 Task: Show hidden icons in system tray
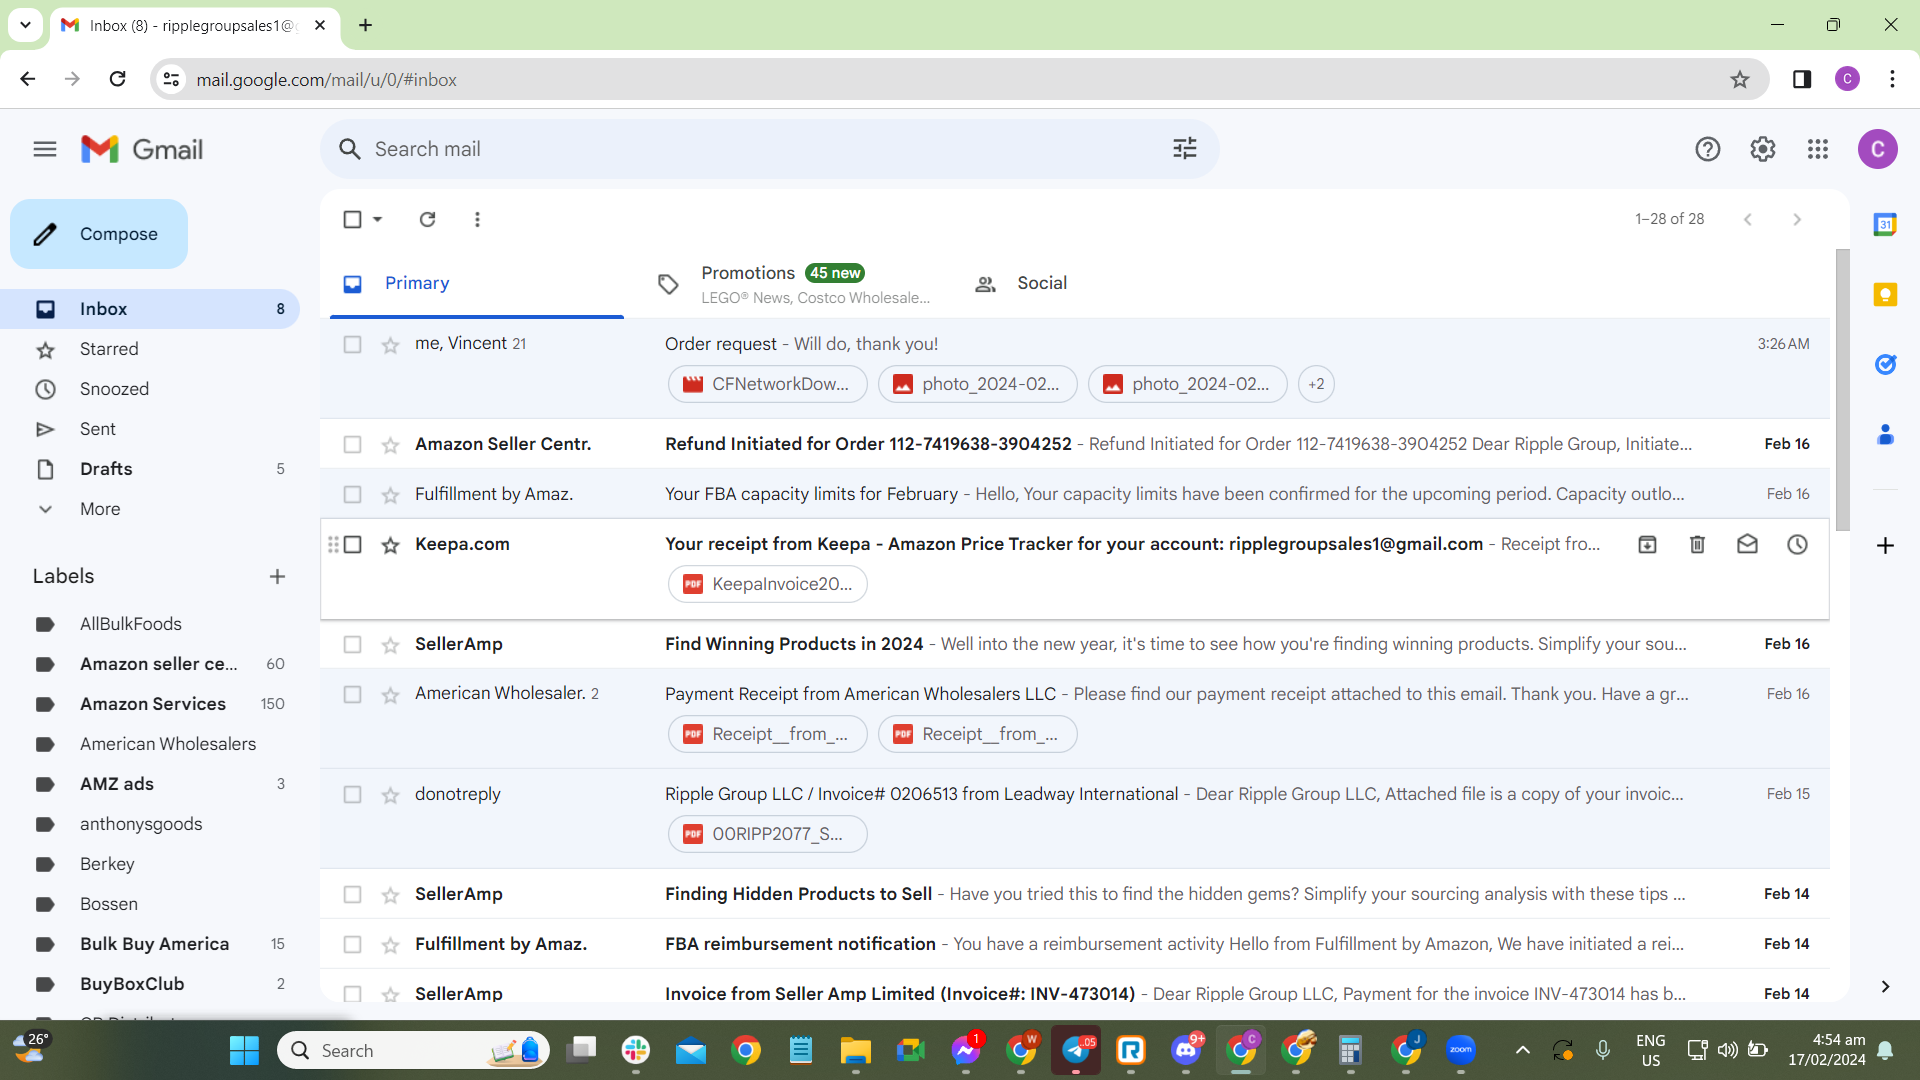coord(1522,1050)
